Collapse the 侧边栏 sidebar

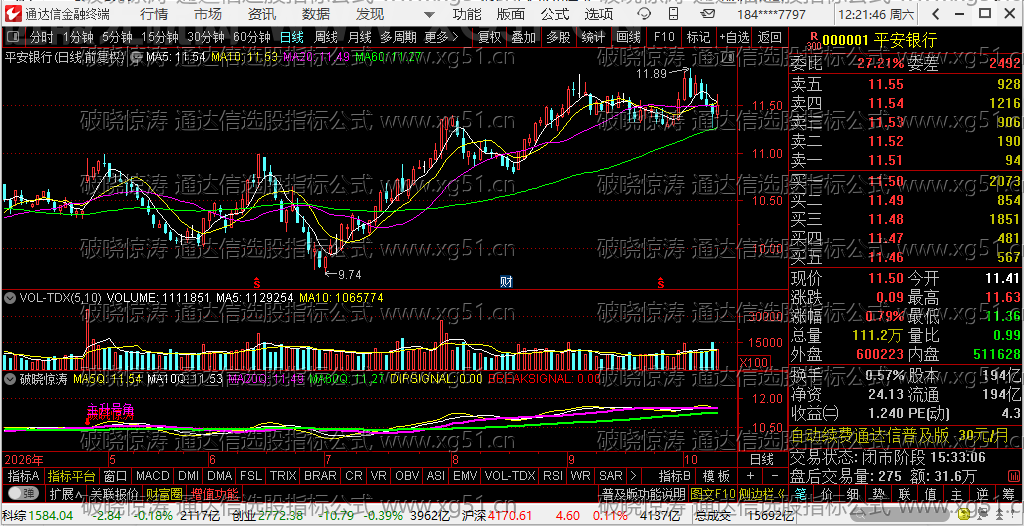coord(763,493)
